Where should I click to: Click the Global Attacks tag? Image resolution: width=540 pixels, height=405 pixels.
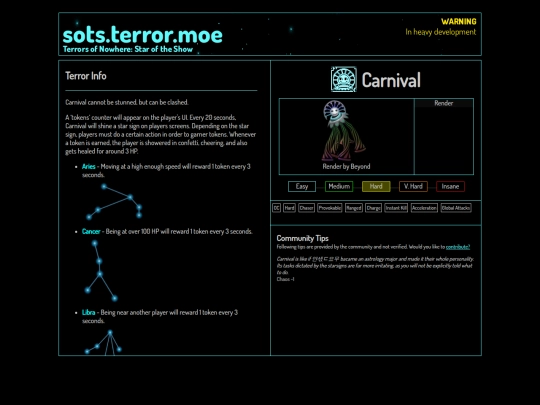tap(456, 208)
